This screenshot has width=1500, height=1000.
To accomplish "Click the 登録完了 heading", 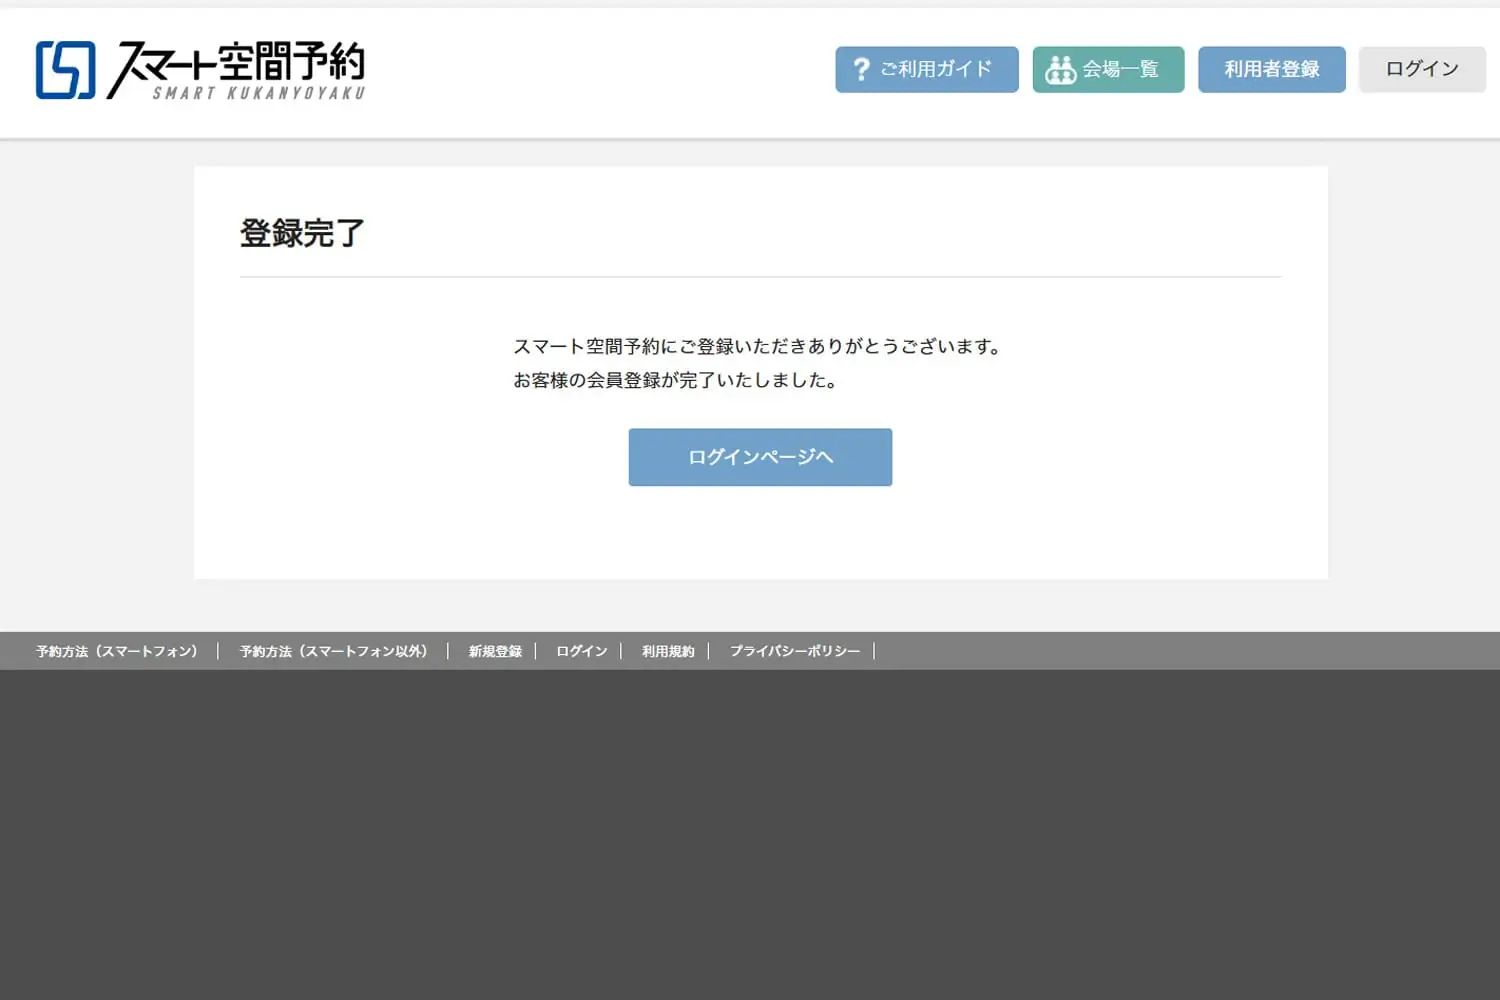I will [x=302, y=233].
